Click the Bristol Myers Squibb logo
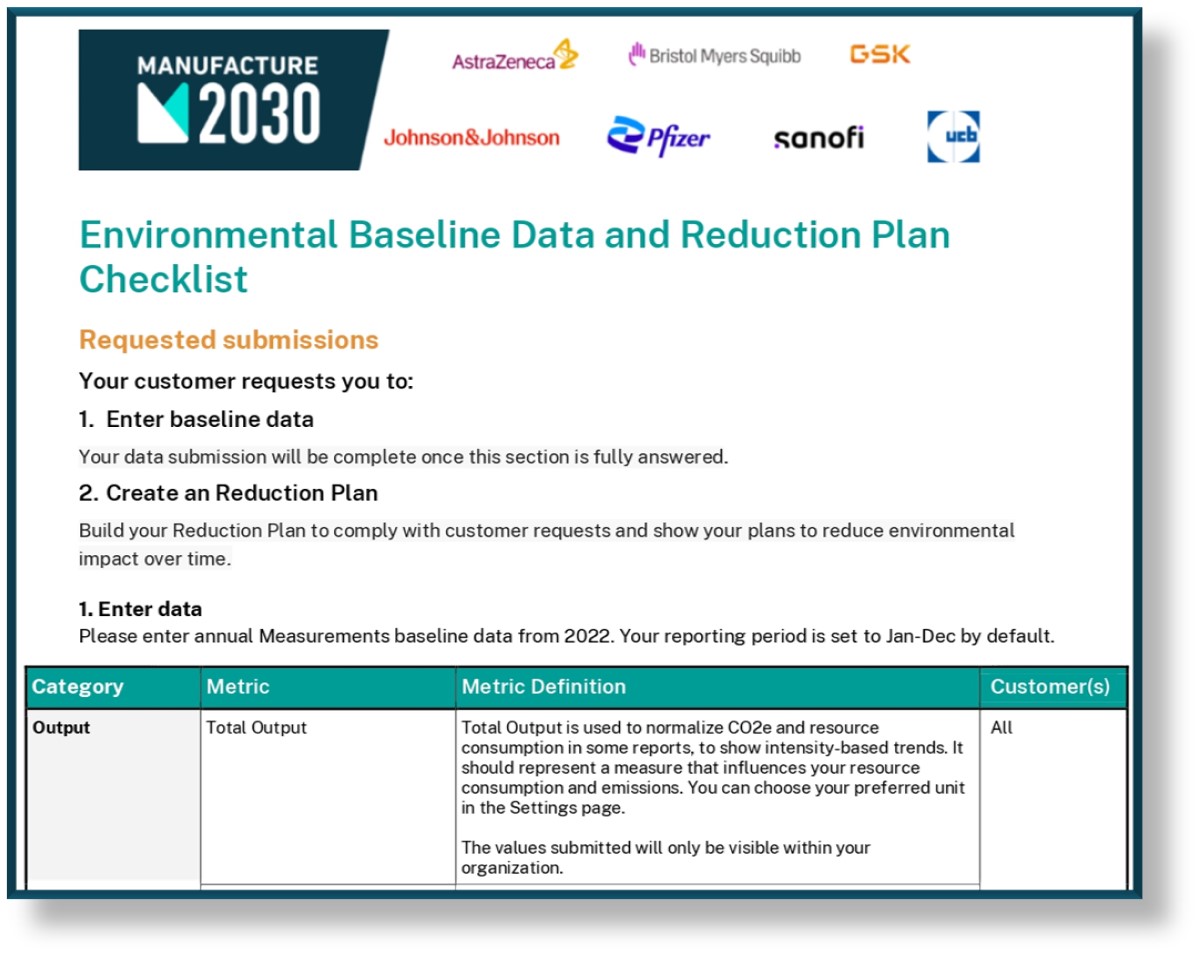 [x=714, y=56]
